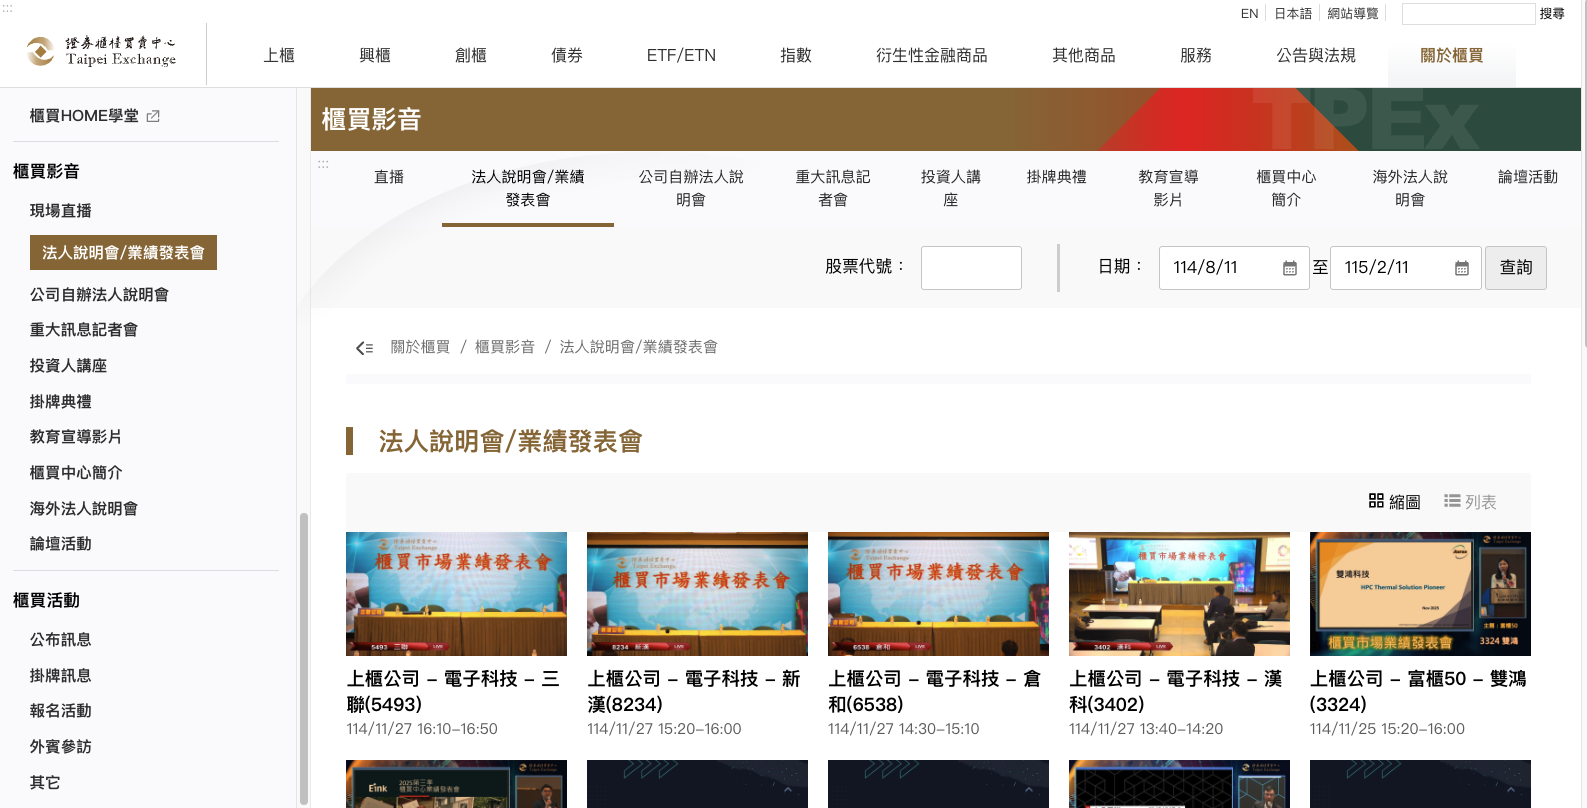This screenshot has width=1587, height=808.
Task: Click the Taipei Exchange logo
Action: [x=101, y=52]
